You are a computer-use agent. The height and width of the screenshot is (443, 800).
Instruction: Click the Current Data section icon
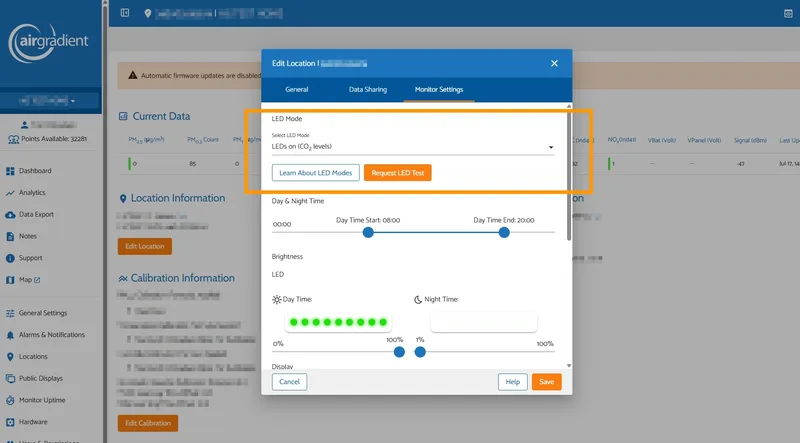pyautogui.click(x=123, y=116)
